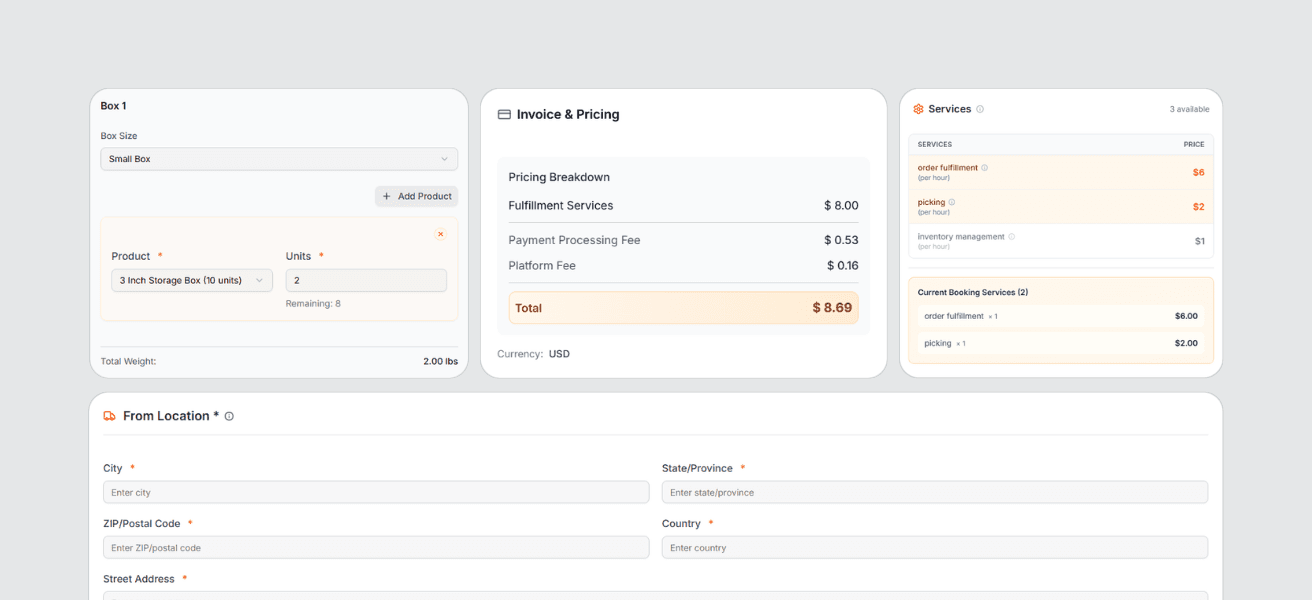Click the info icon next to order fulfillment
Screen dimensions: 1312x600
point(984,168)
